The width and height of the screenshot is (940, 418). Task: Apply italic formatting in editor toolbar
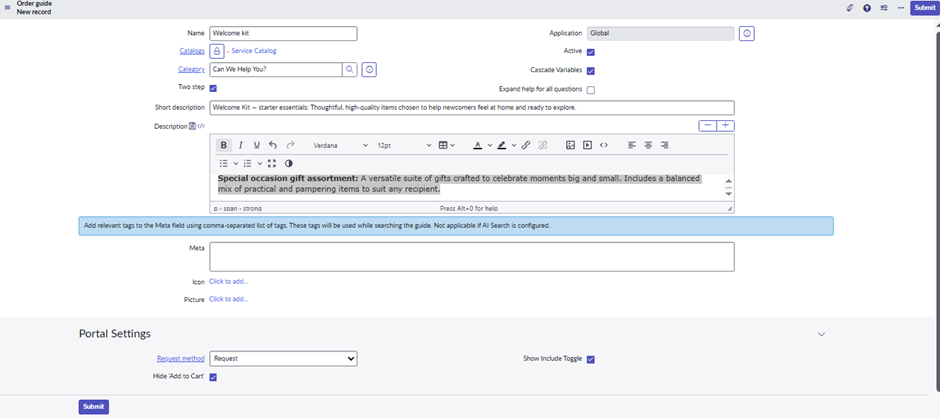coord(240,145)
